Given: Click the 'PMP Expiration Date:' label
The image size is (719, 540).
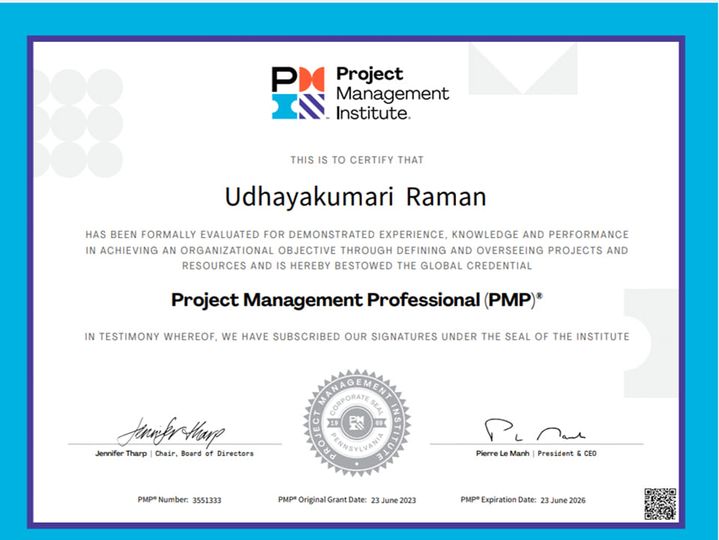Looking at the screenshot, I should click(x=498, y=500).
